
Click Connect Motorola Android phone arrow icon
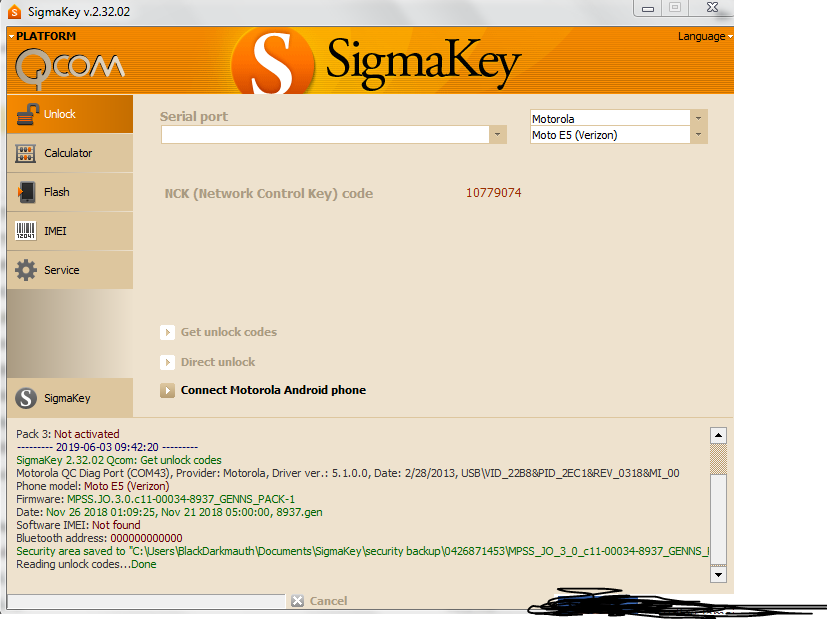coord(167,390)
